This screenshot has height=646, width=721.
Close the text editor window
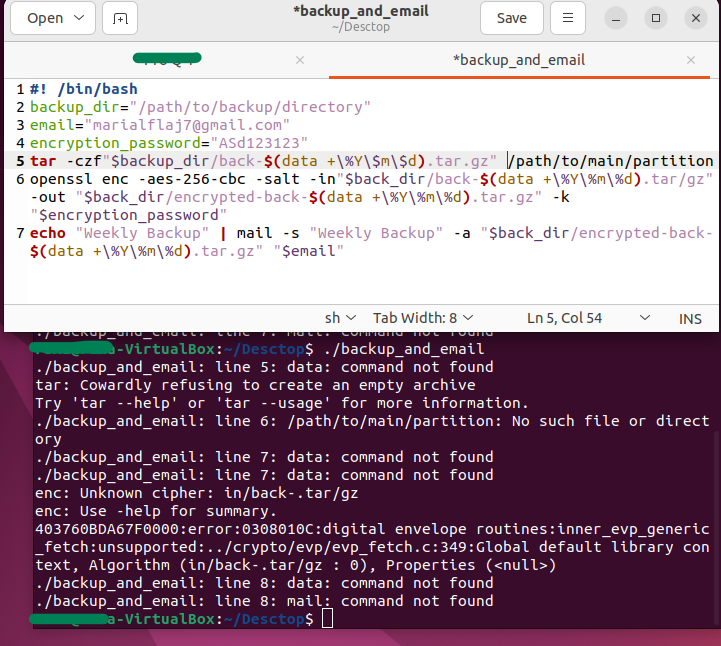(x=696, y=18)
